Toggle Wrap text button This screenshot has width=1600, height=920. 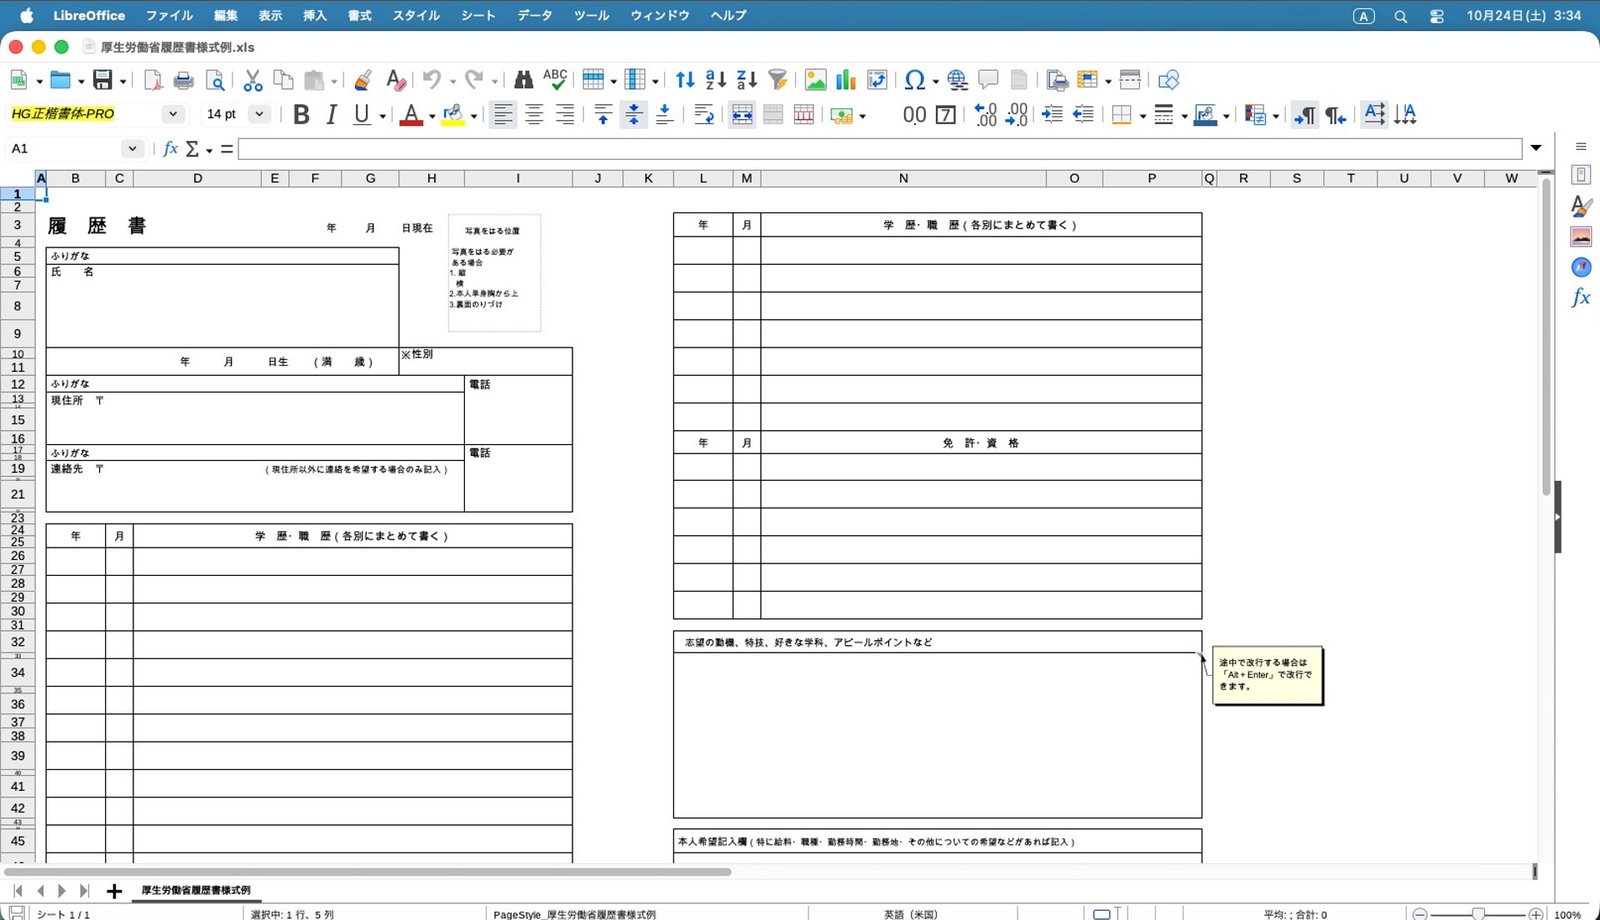pyautogui.click(x=704, y=114)
